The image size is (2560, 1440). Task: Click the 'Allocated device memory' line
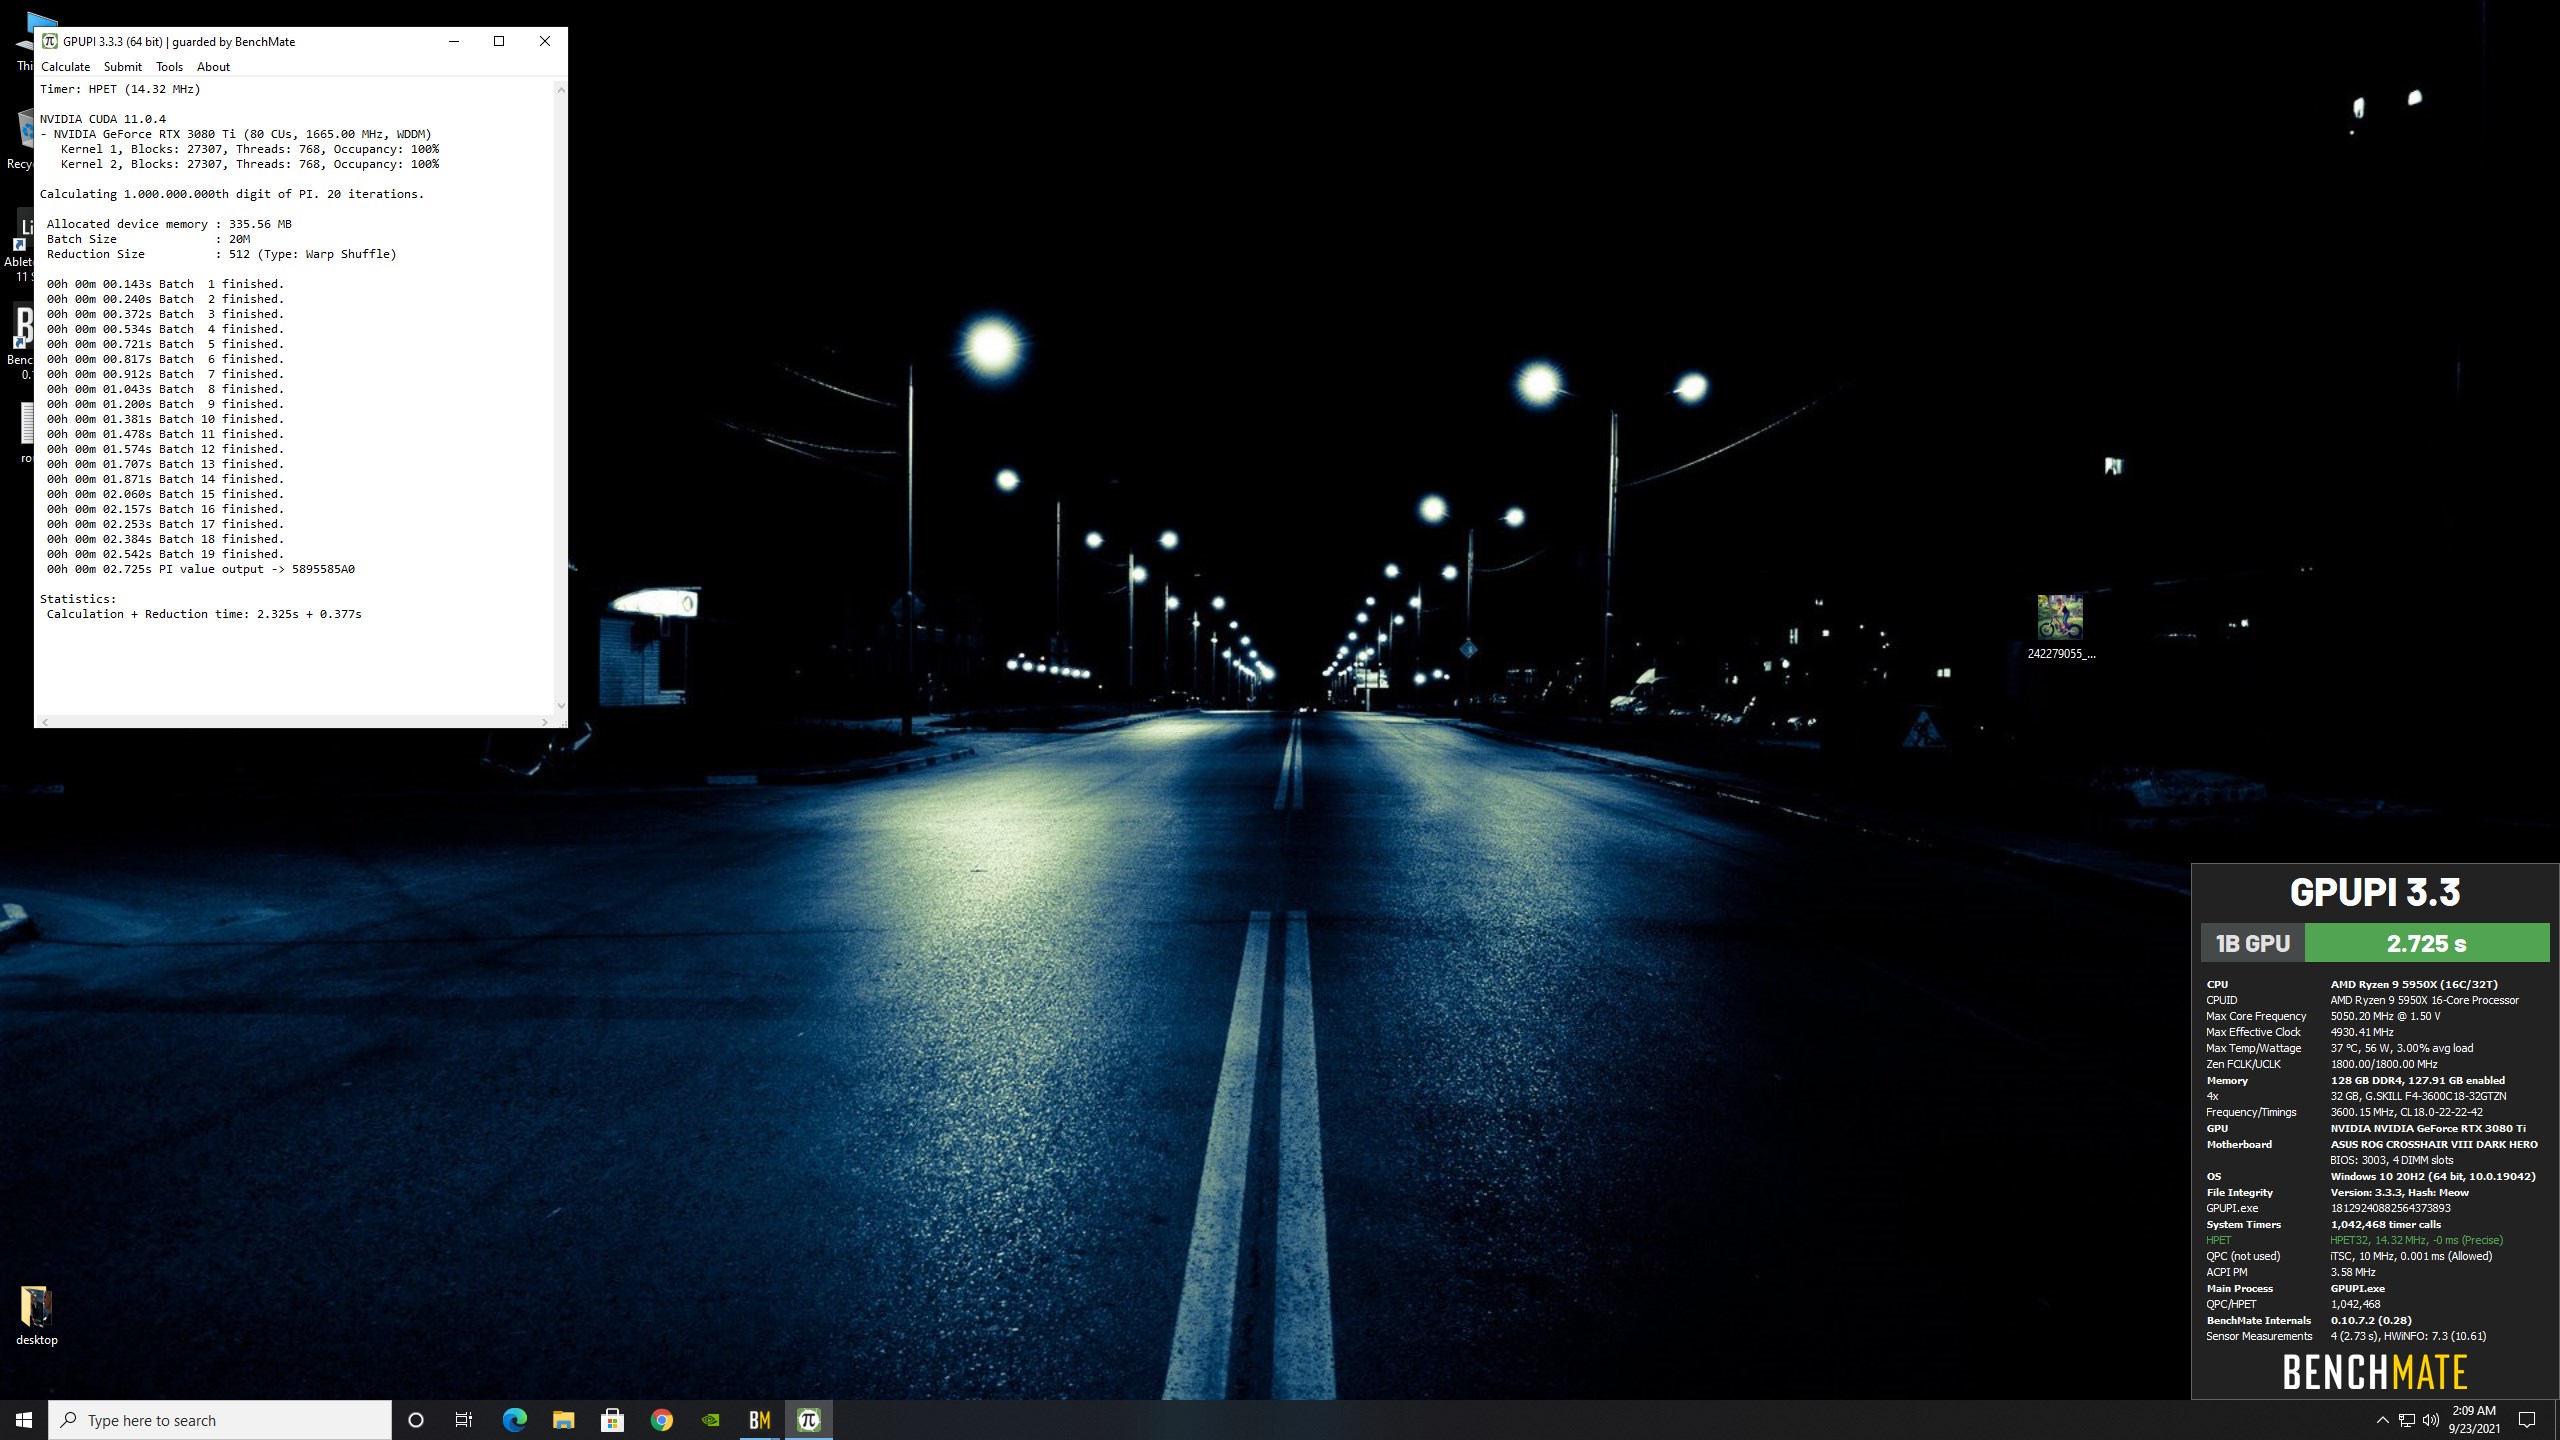point(169,224)
